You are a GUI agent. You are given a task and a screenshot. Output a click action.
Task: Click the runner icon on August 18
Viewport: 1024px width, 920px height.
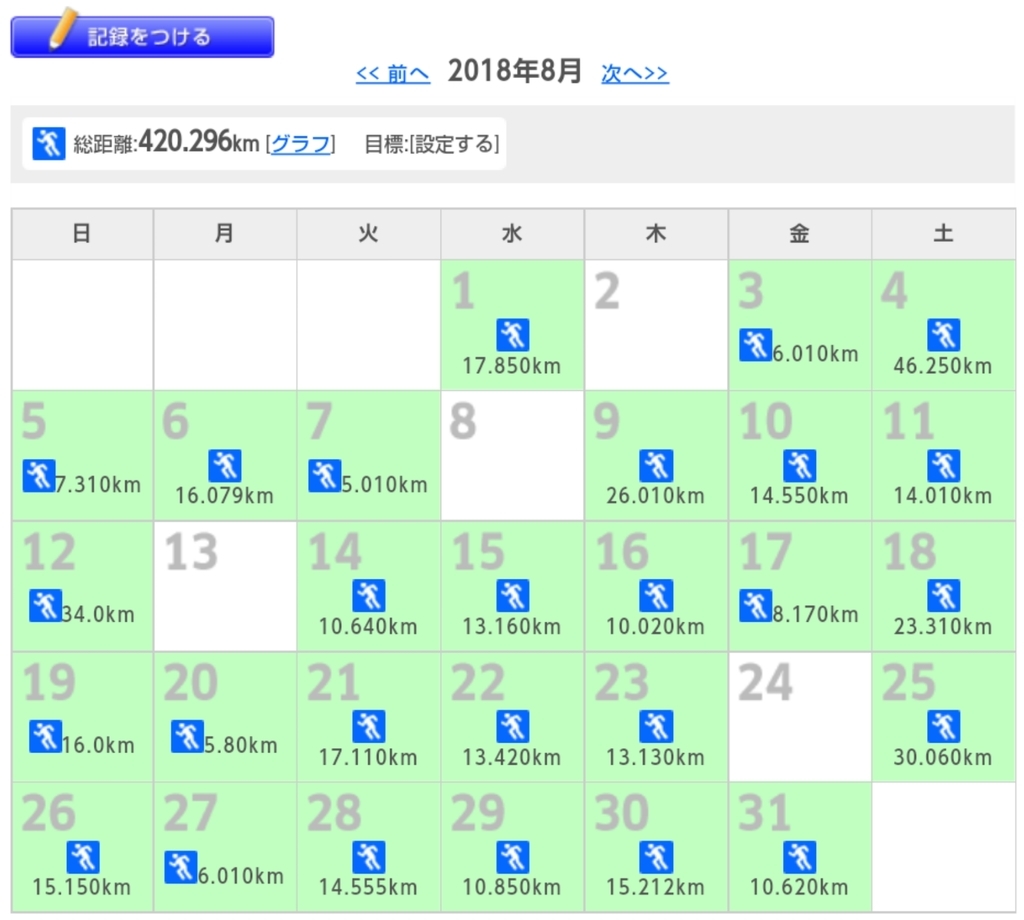coord(944,595)
